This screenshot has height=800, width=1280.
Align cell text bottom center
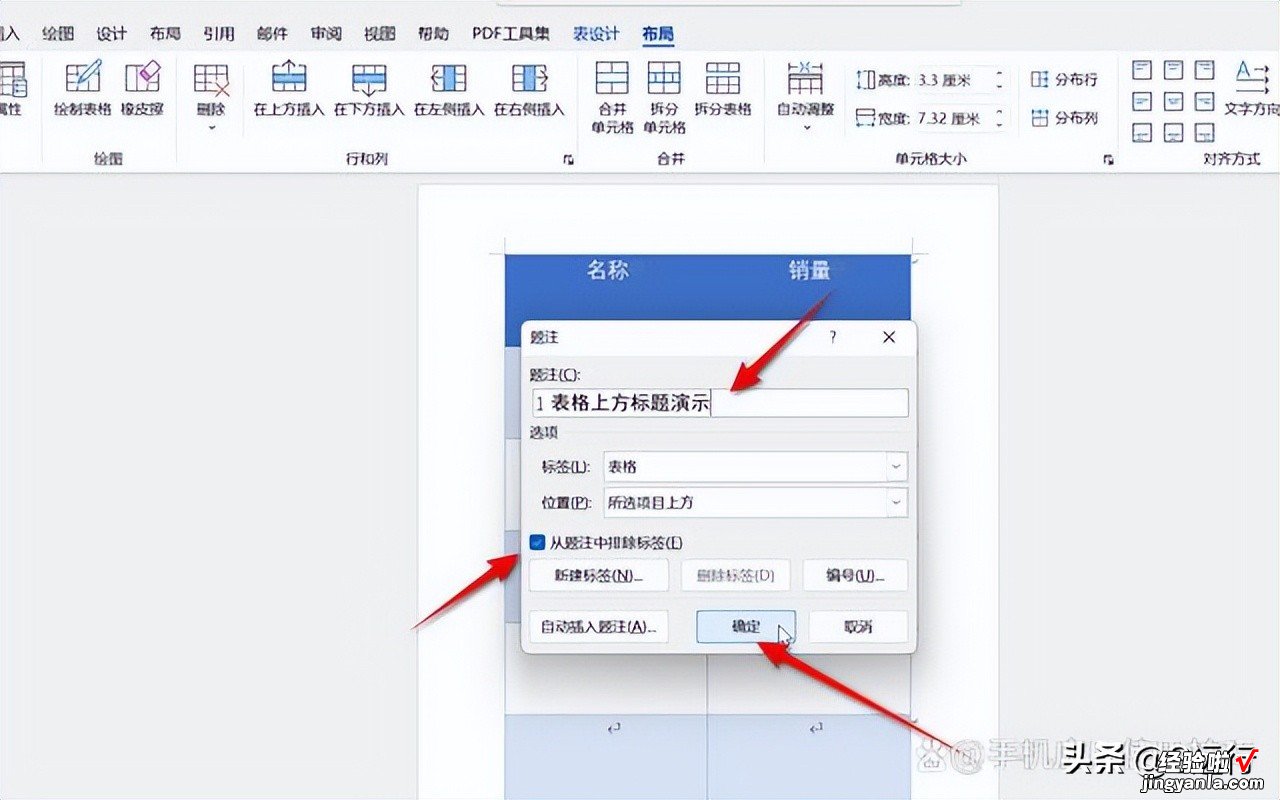click(x=1174, y=132)
